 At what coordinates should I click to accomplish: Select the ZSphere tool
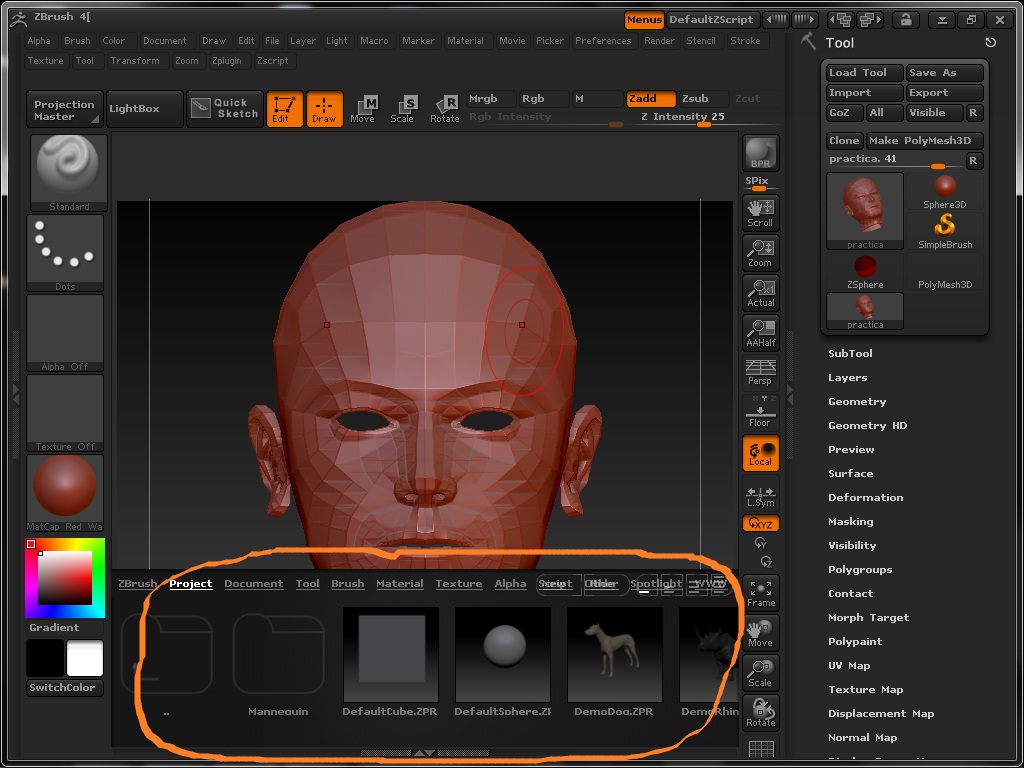[x=865, y=272]
